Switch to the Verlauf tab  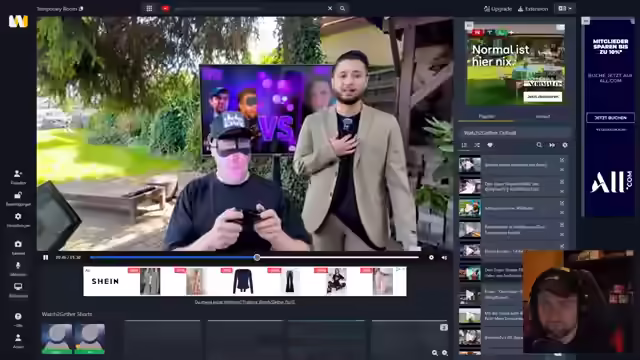coord(542,116)
